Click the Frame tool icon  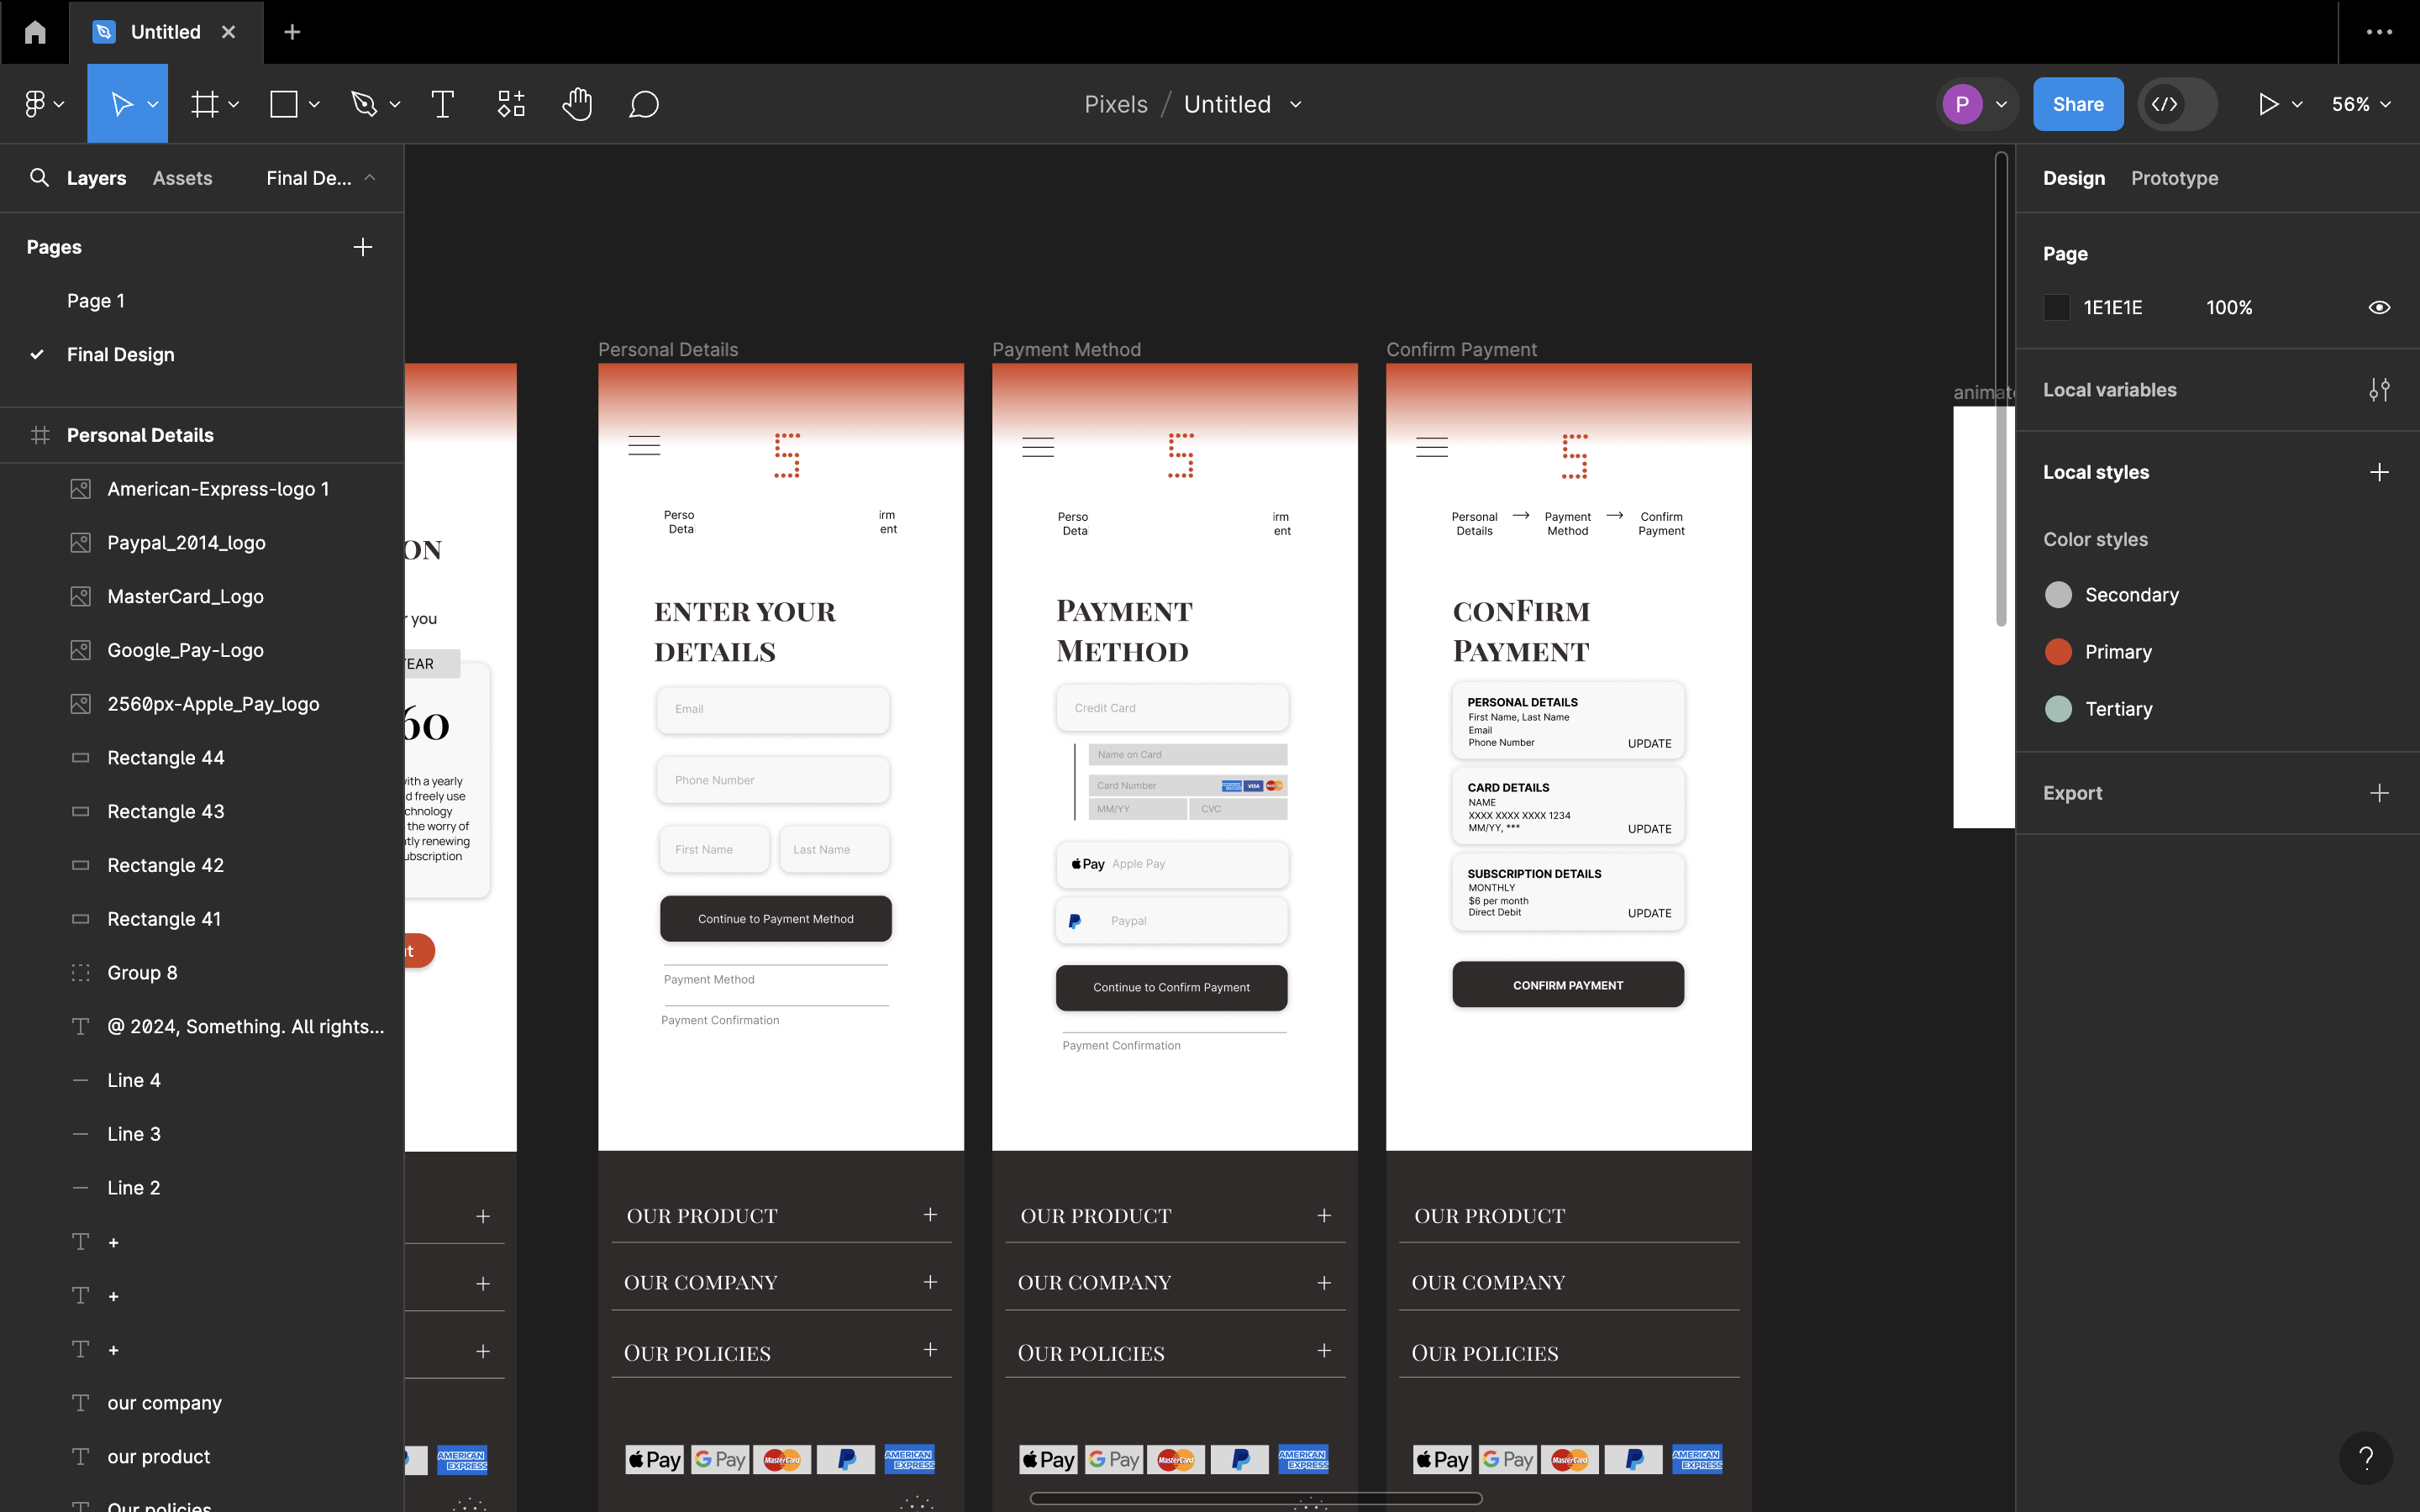pyautogui.click(x=205, y=104)
